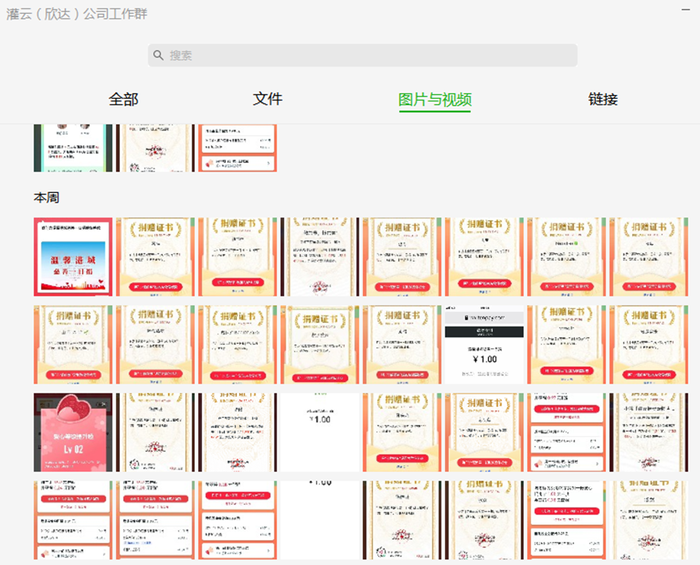Screen dimensions: 700x565
Task: Switch to the 文件 tab
Action: pyautogui.click(x=267, y=99)
